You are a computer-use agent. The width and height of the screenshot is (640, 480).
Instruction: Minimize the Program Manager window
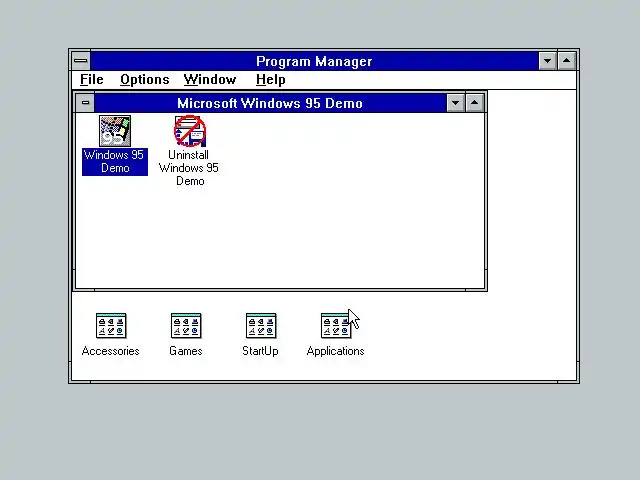547,61
